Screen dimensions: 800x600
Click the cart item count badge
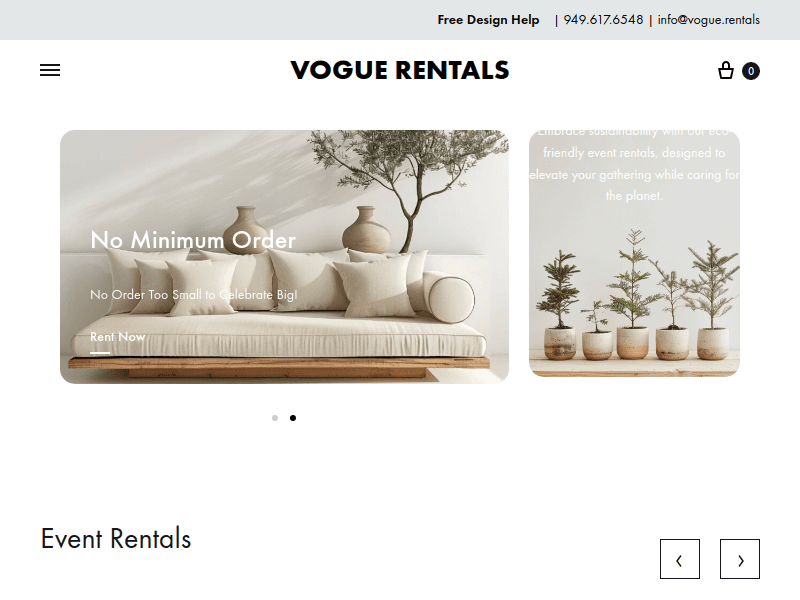click(x=751, y=71)
